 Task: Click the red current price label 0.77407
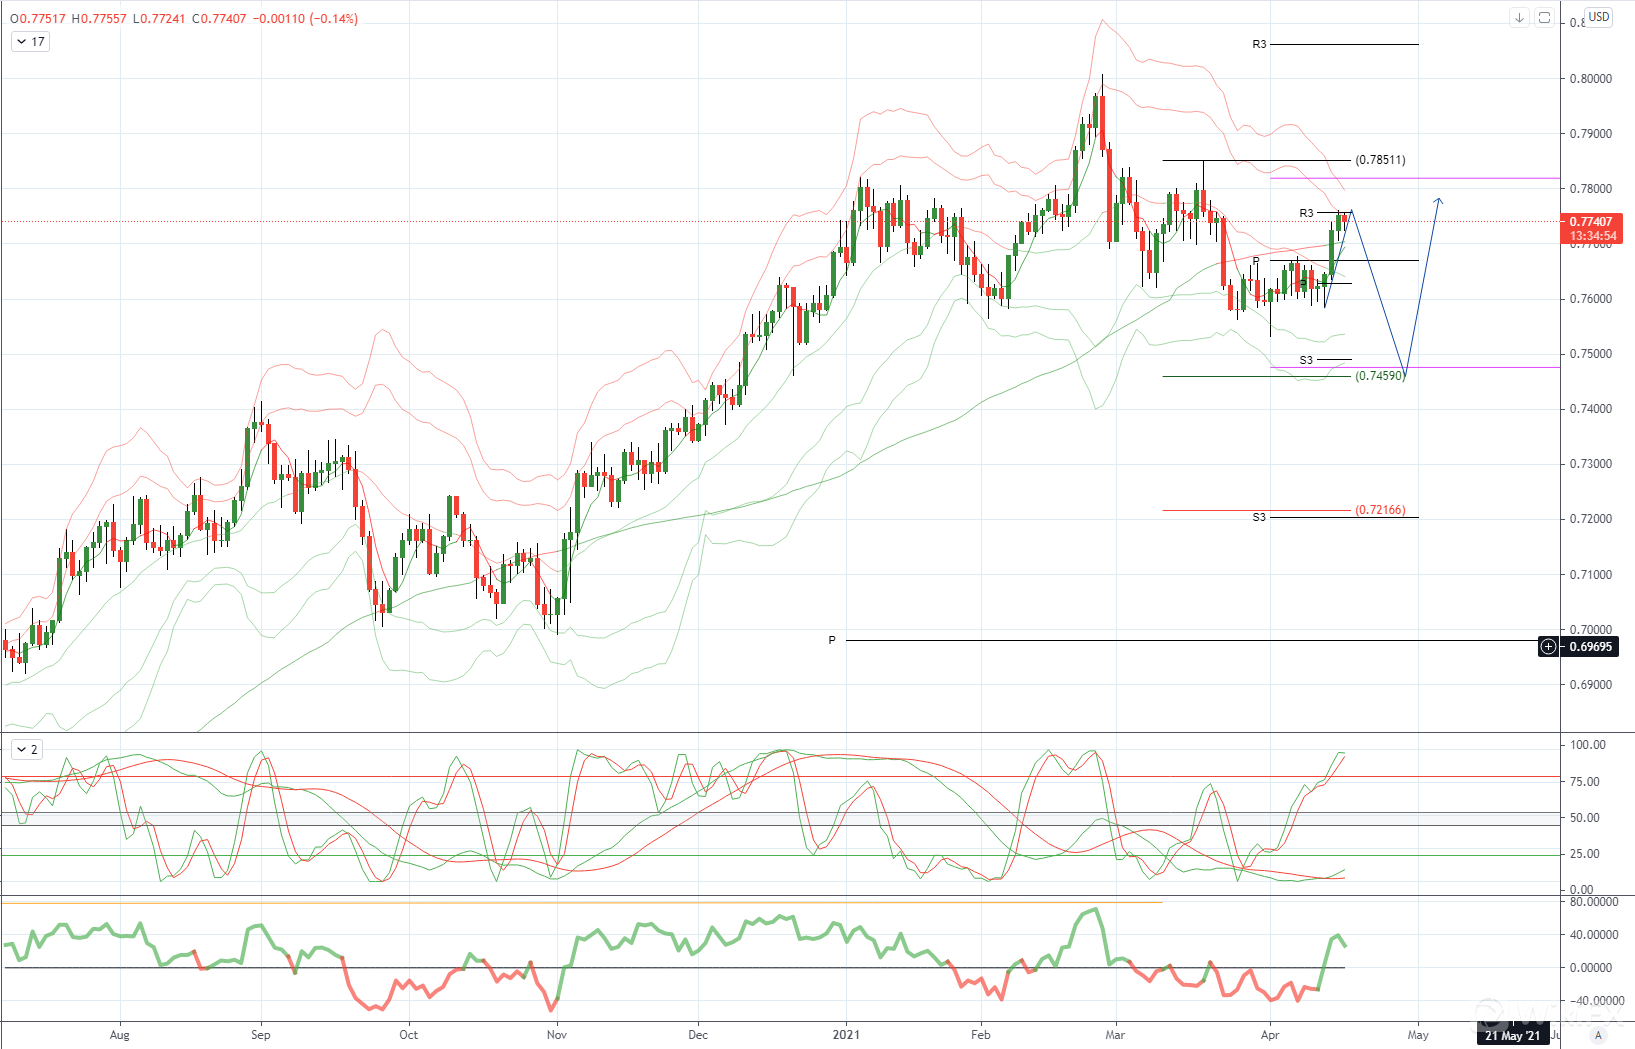pyautogui.click(x=1590, y=222)
